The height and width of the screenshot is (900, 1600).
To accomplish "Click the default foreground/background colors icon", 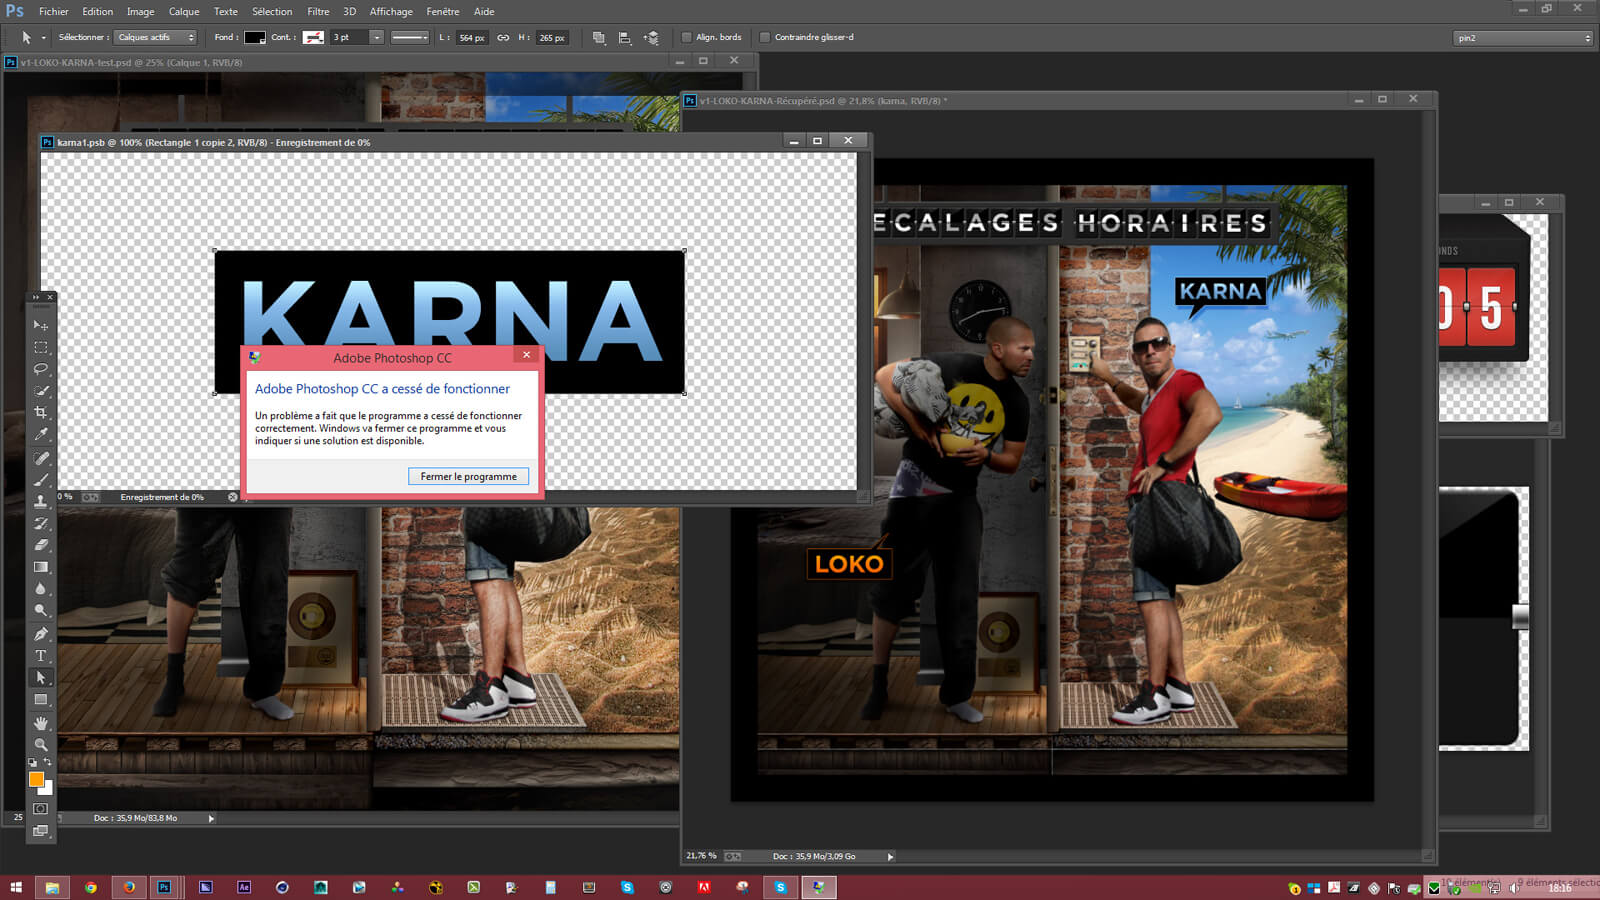I will point(32,762).
